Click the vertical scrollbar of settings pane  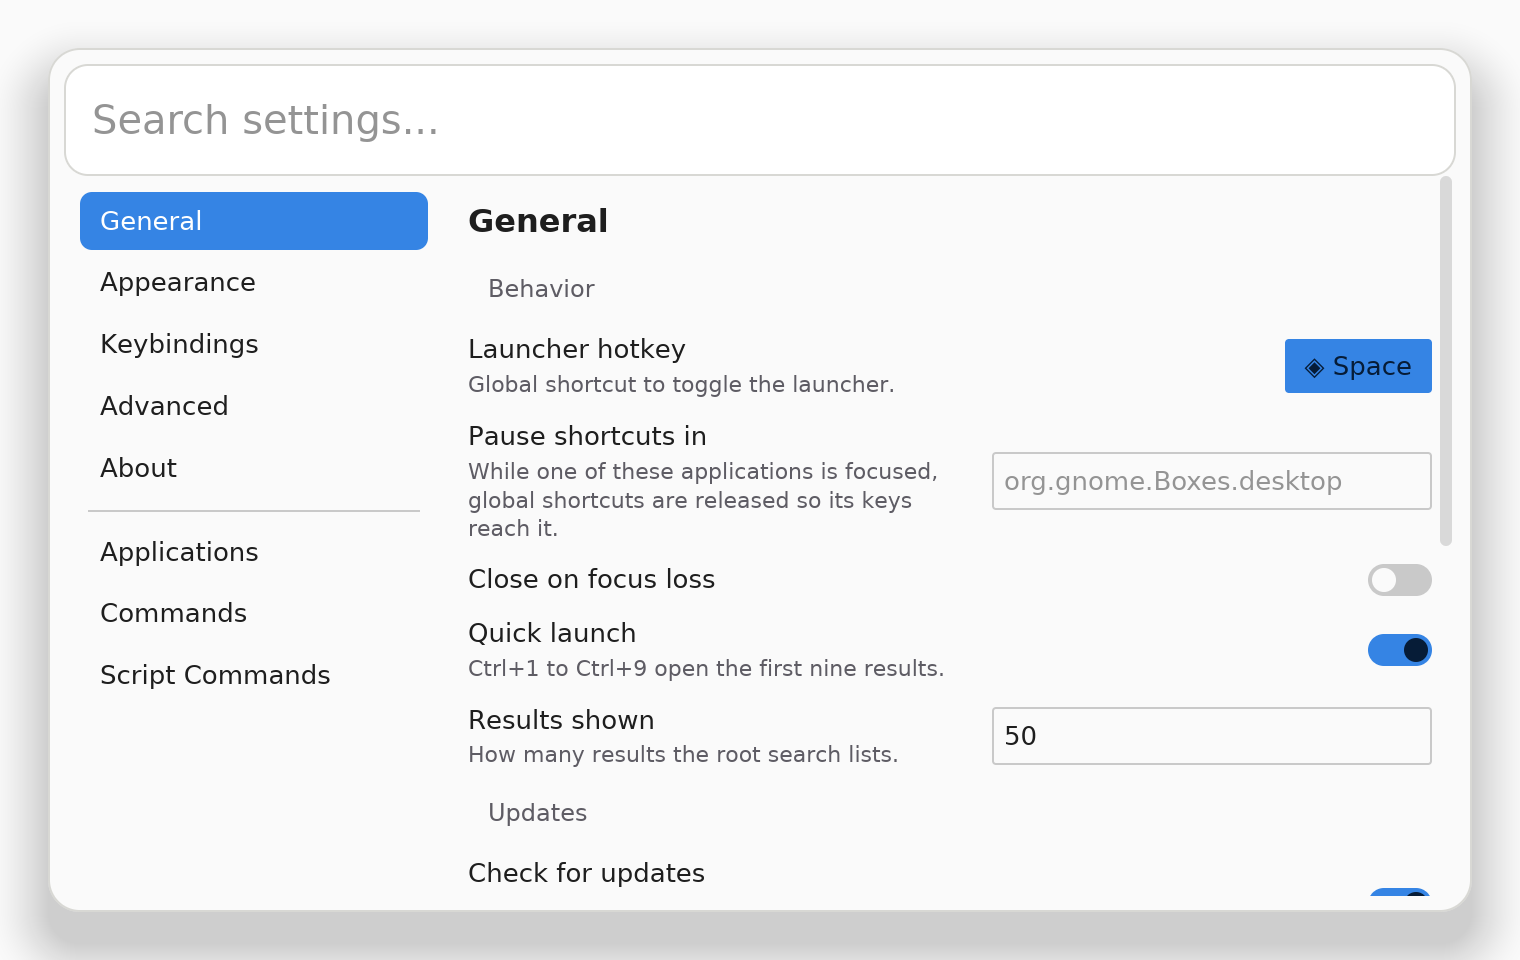[x=1446, y=361]
